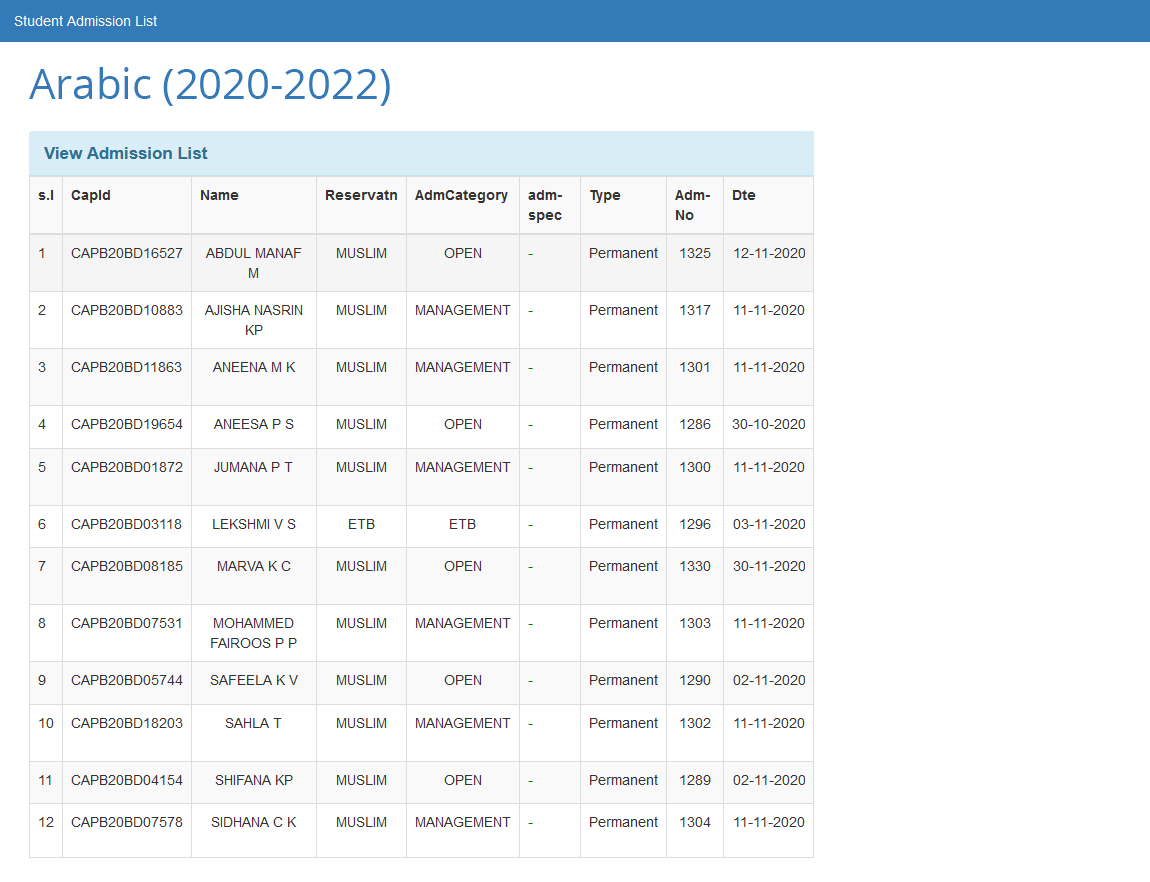This screenshot has width=1150, height=882.
Task: Click CapId CAPB20BD10883
Action: coord(127,310)
